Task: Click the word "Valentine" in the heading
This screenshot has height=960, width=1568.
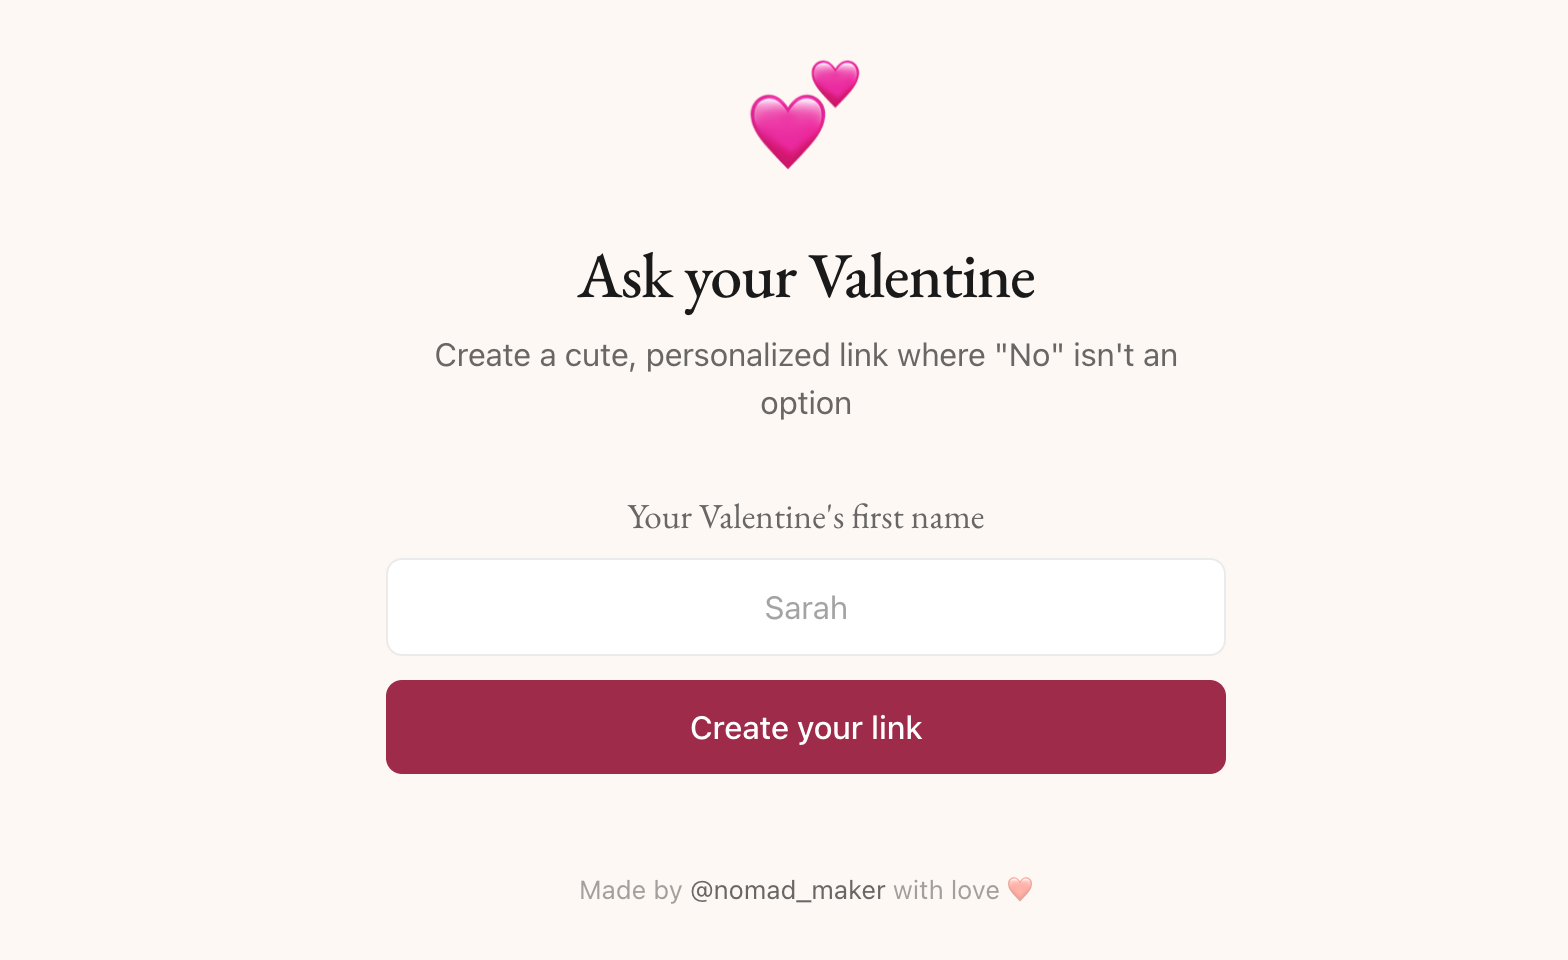Action: (921, 277)
